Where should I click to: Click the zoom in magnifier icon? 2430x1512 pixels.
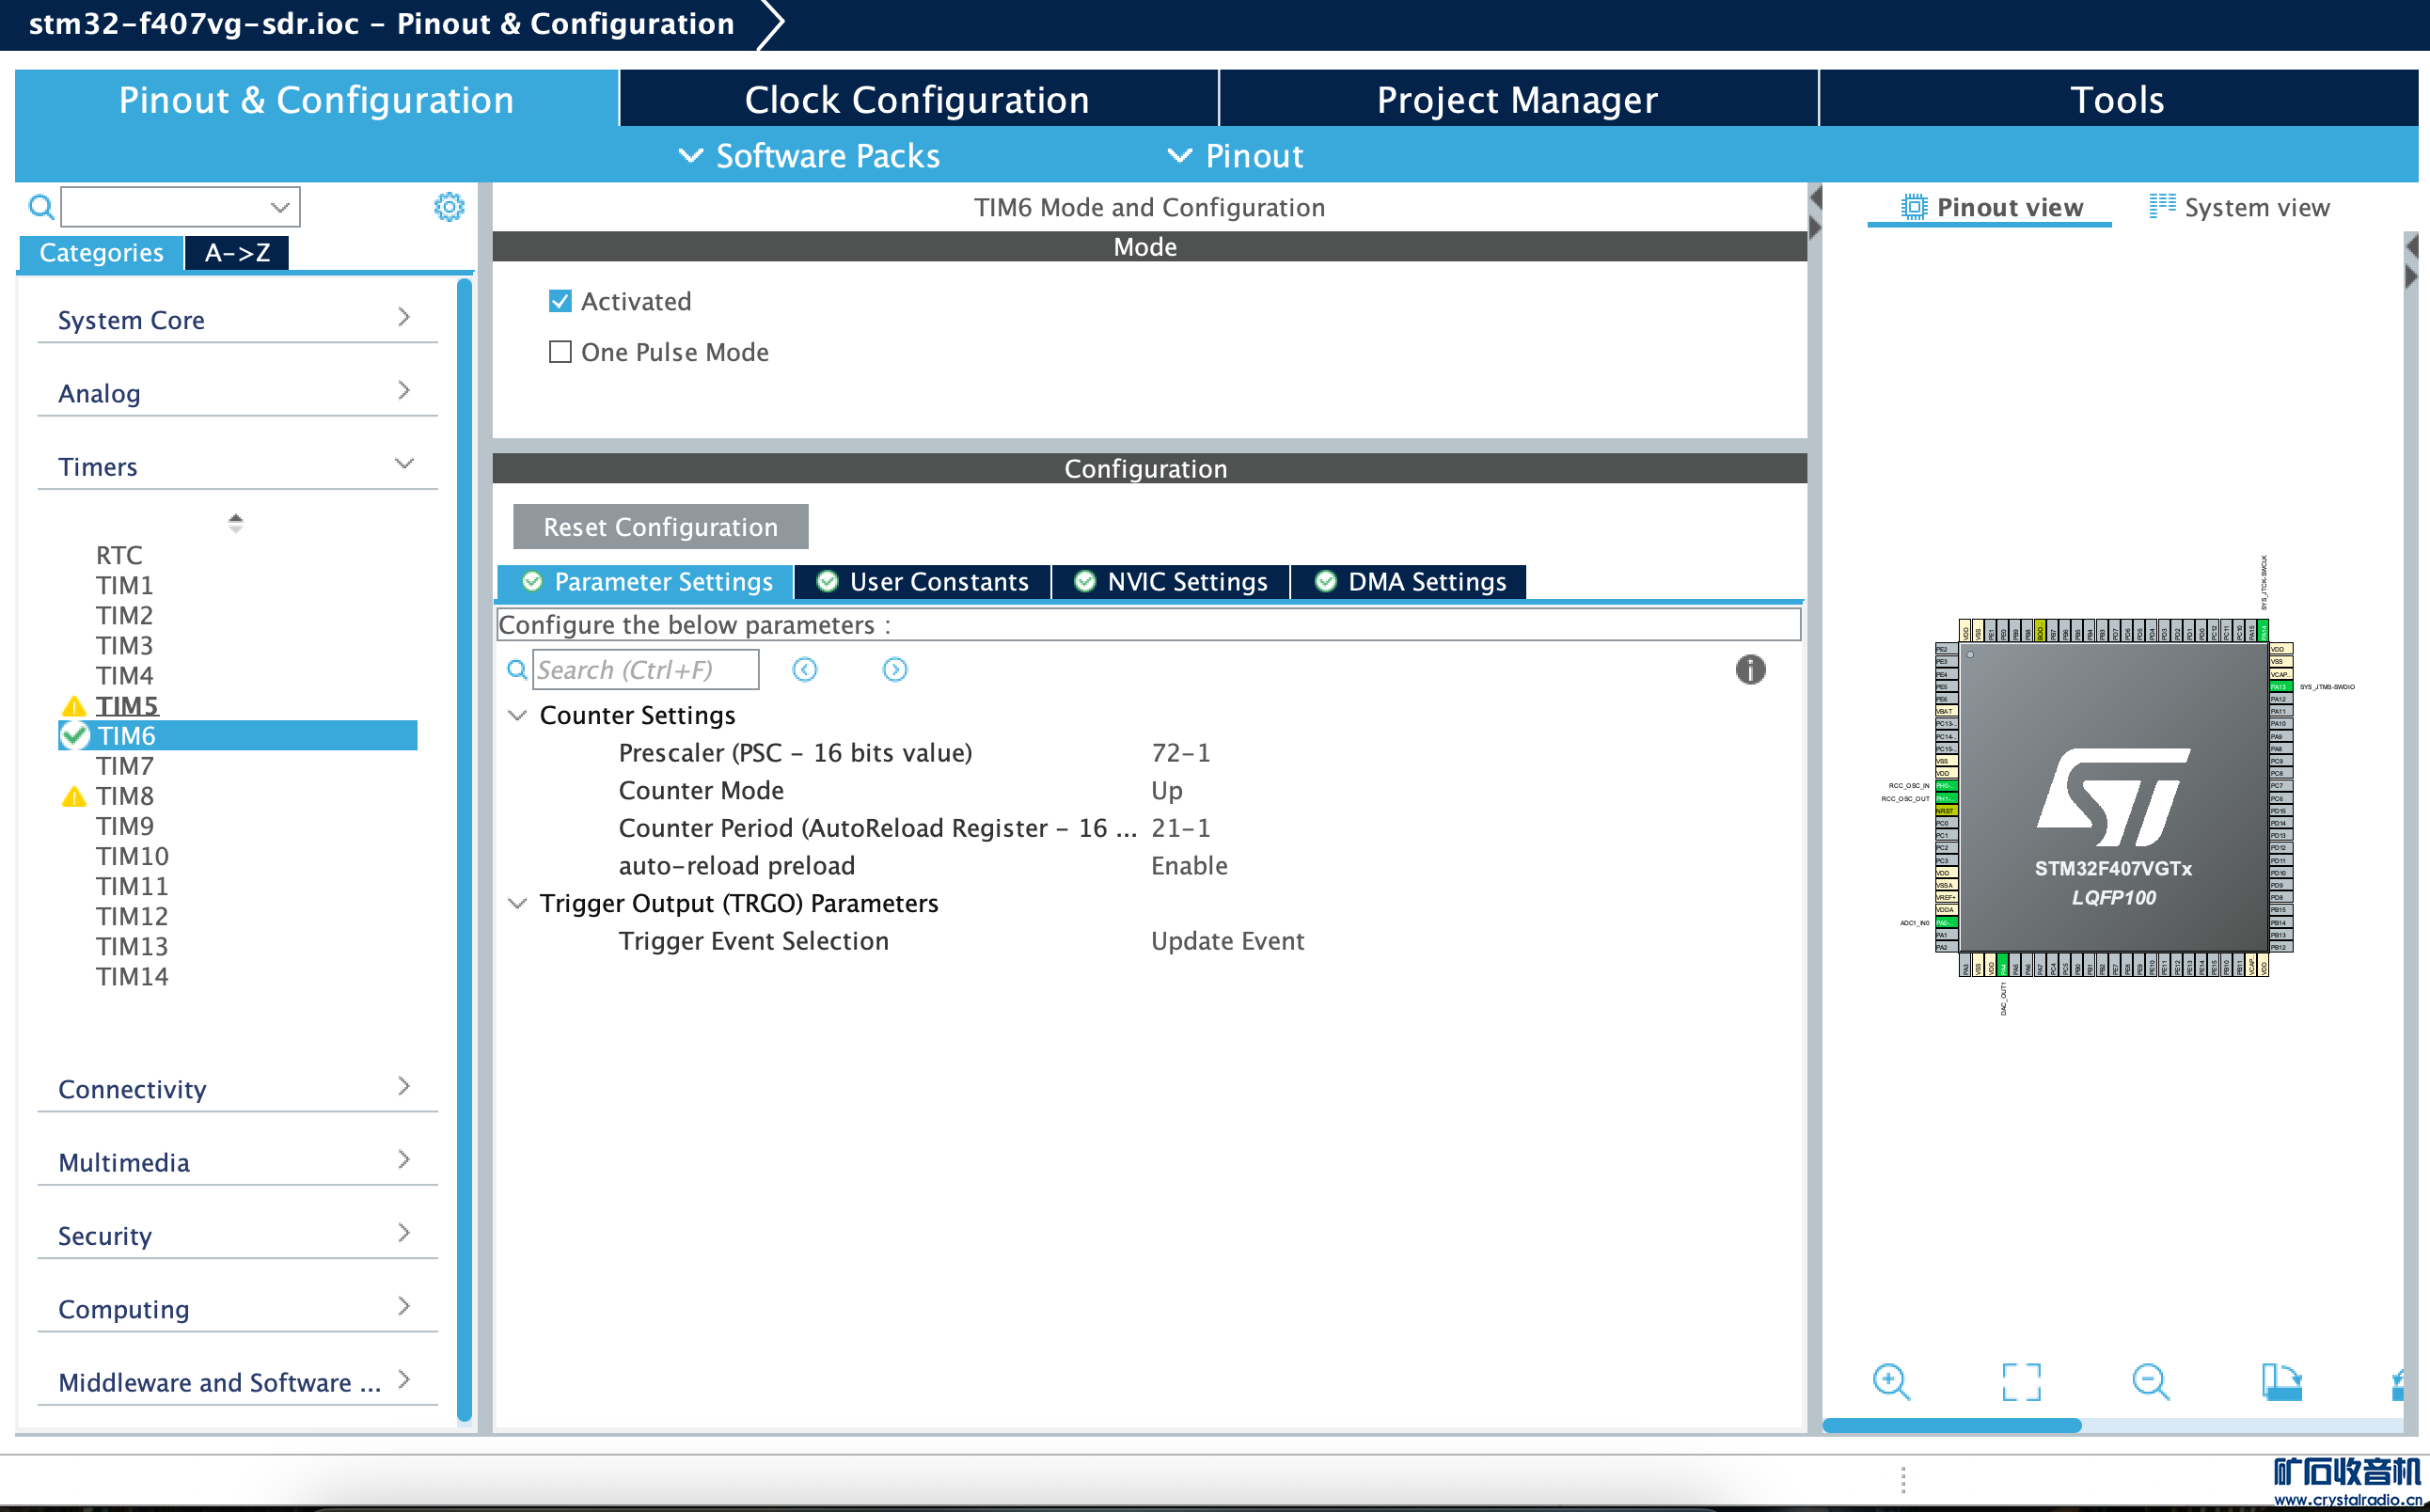(1889, 1382)
